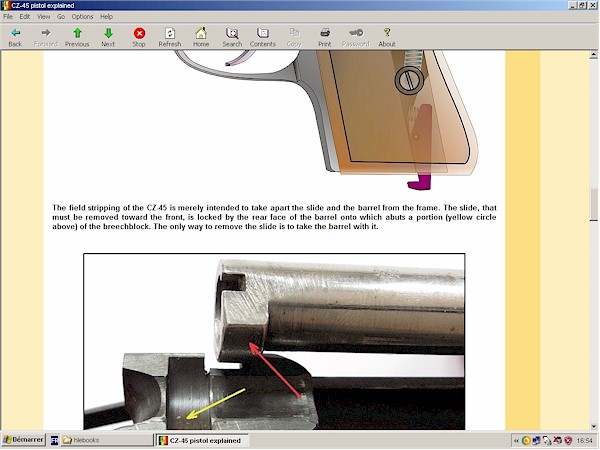Open the Edit menu
600x450 pixels.
pos(25,16)
